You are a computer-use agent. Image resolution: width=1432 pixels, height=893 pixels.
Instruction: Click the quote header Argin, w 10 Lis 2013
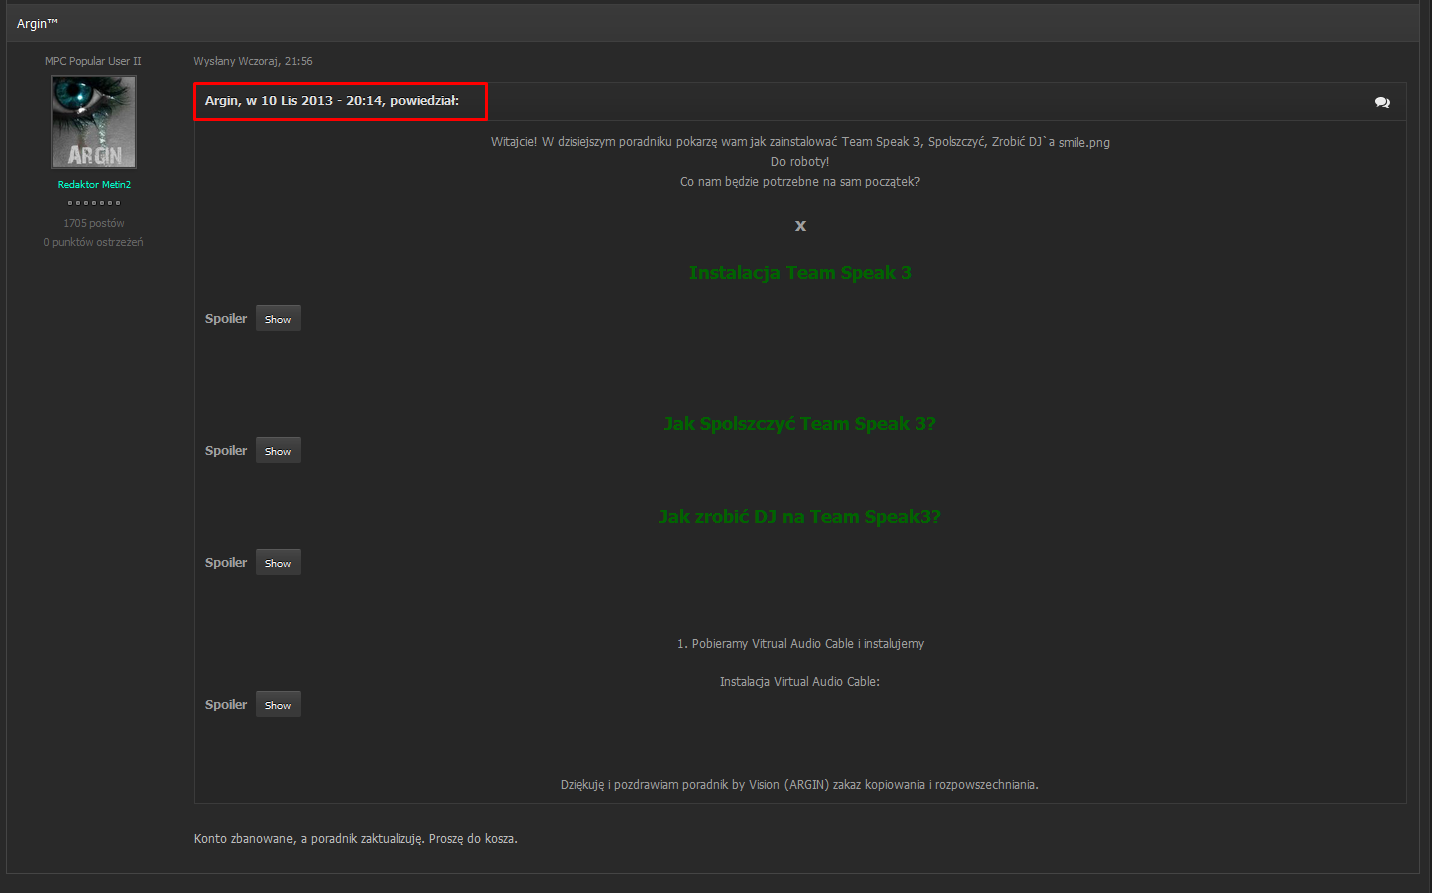pyautogui.click(x=332, y=101)
